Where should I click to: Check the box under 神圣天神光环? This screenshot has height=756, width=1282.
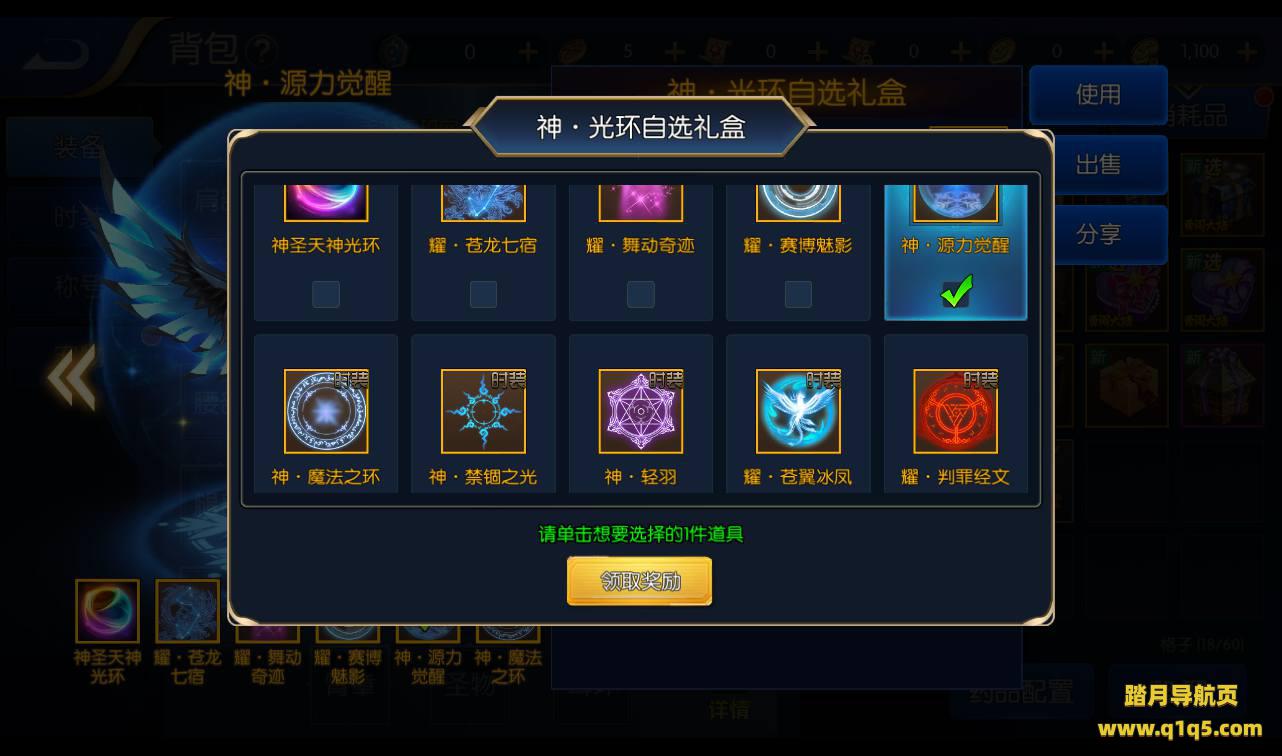coord(326,294)
